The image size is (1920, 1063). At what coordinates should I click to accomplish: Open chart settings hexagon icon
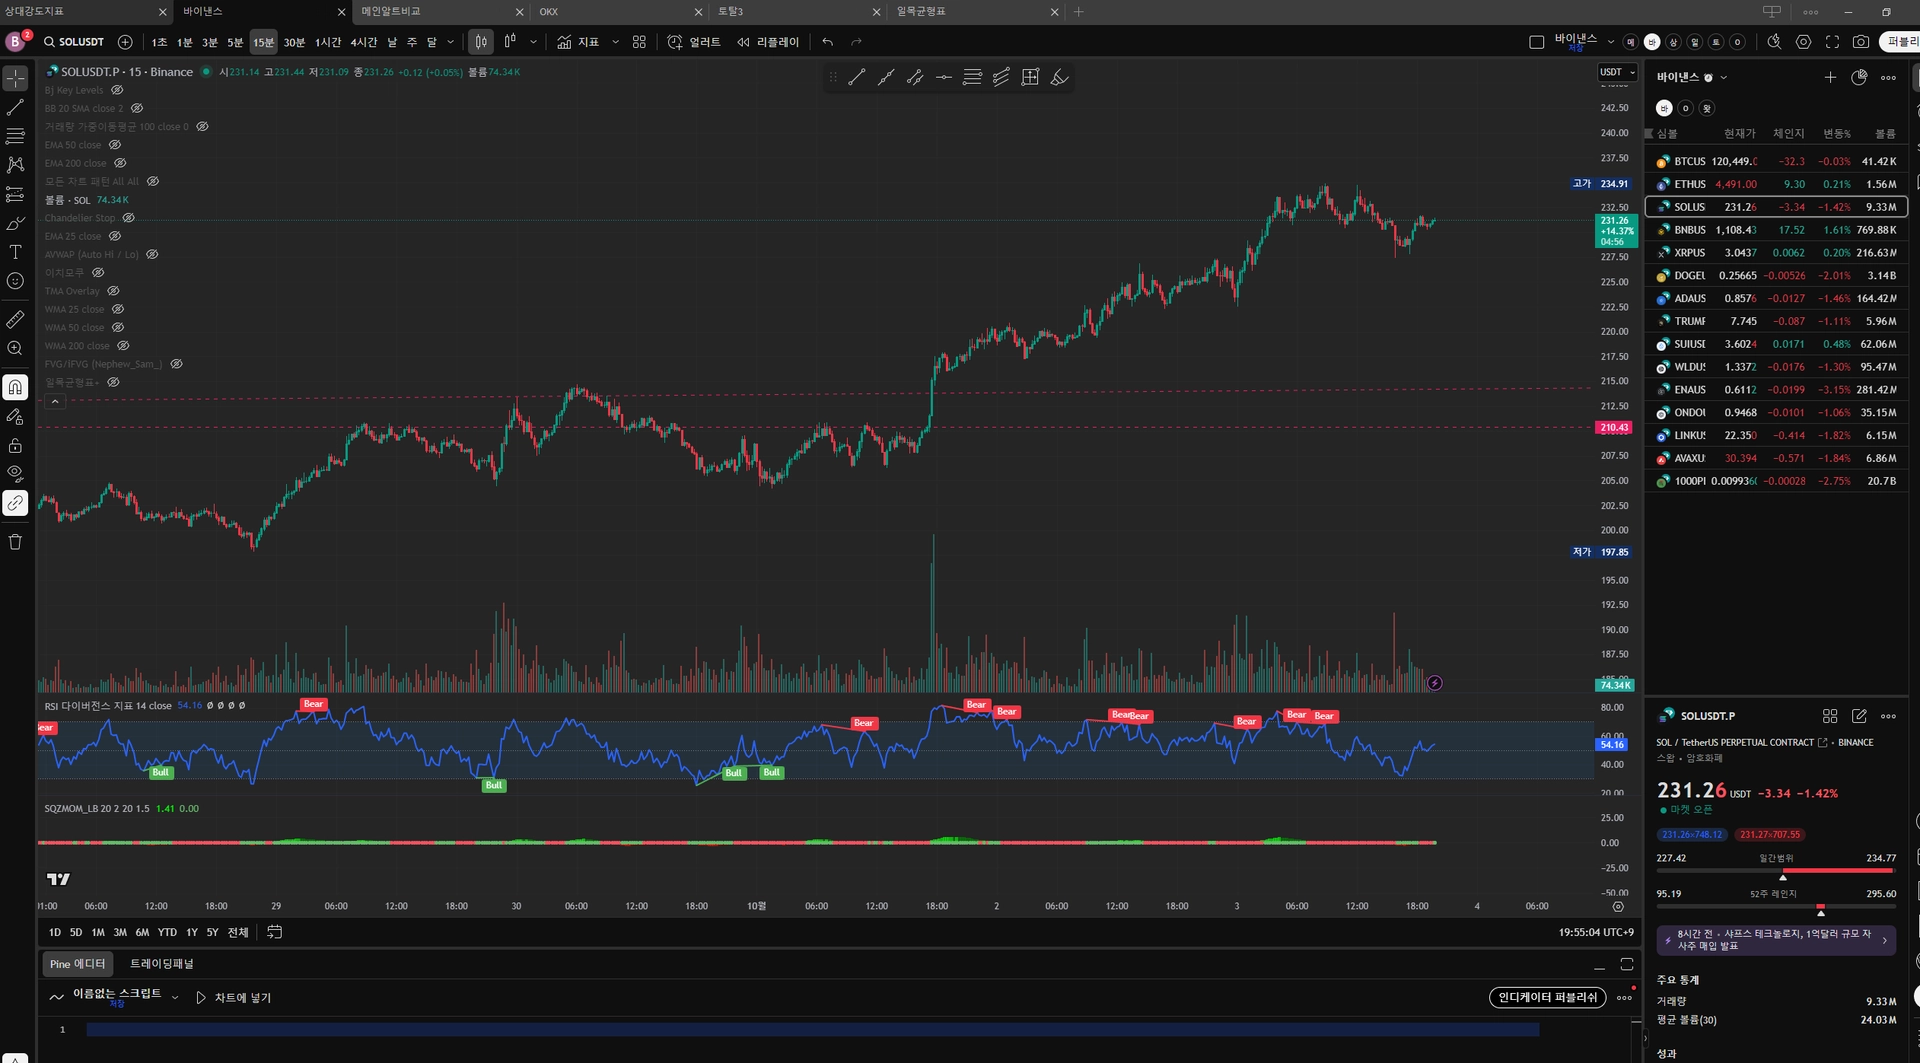click(x=1804, y=42)
